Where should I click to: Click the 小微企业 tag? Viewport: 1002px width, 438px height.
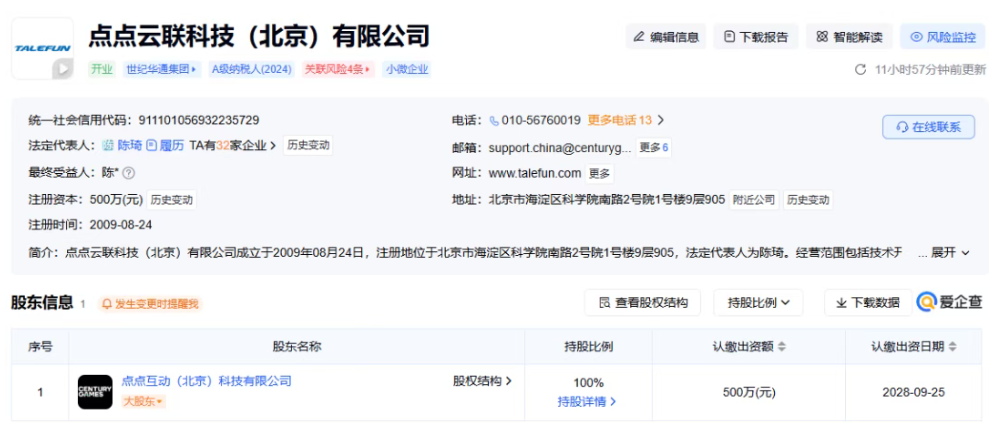point(407,69)
